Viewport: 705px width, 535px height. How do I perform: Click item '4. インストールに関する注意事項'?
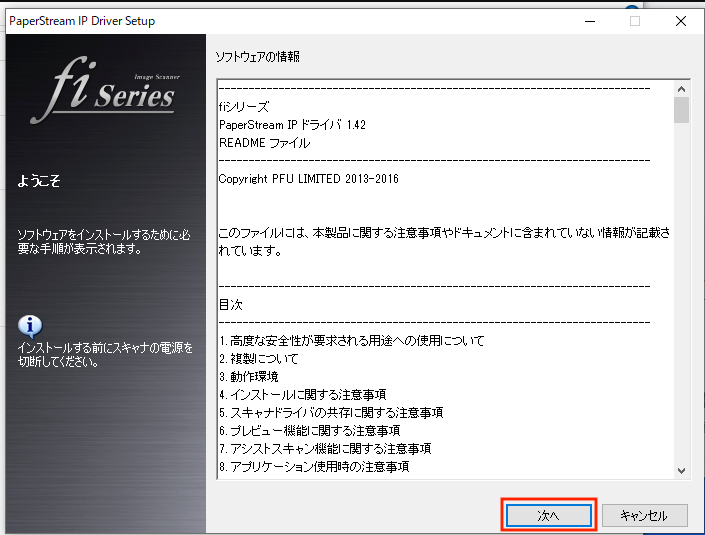[x=303, y=395]
